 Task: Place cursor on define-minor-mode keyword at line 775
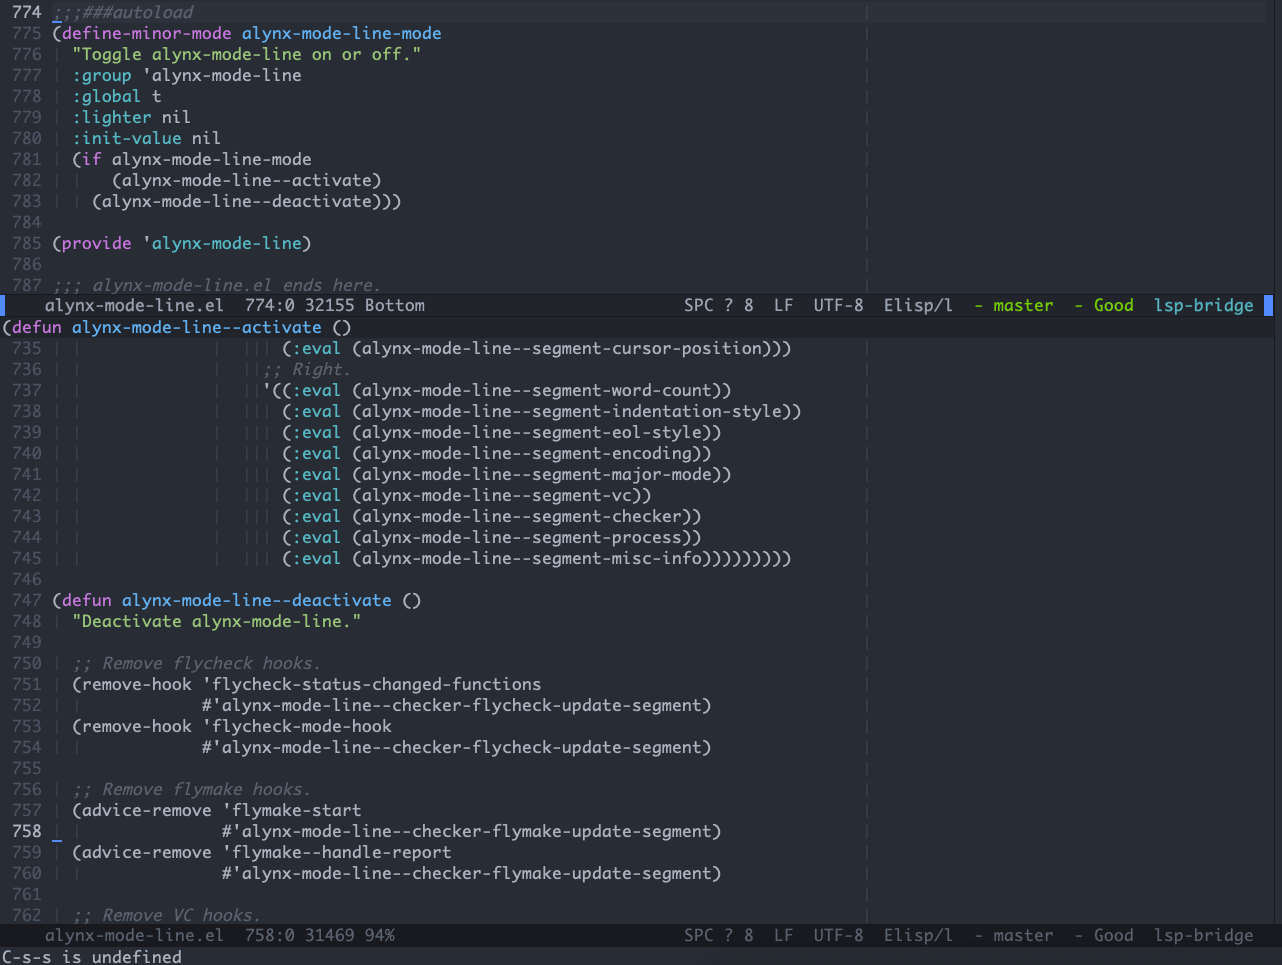click(x=146, y=33)
